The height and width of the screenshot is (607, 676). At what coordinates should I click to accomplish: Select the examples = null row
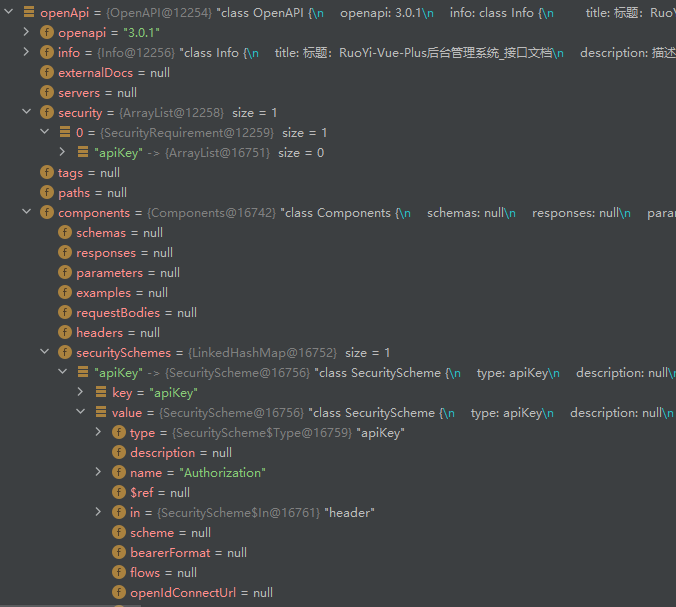tap(338, 292)
